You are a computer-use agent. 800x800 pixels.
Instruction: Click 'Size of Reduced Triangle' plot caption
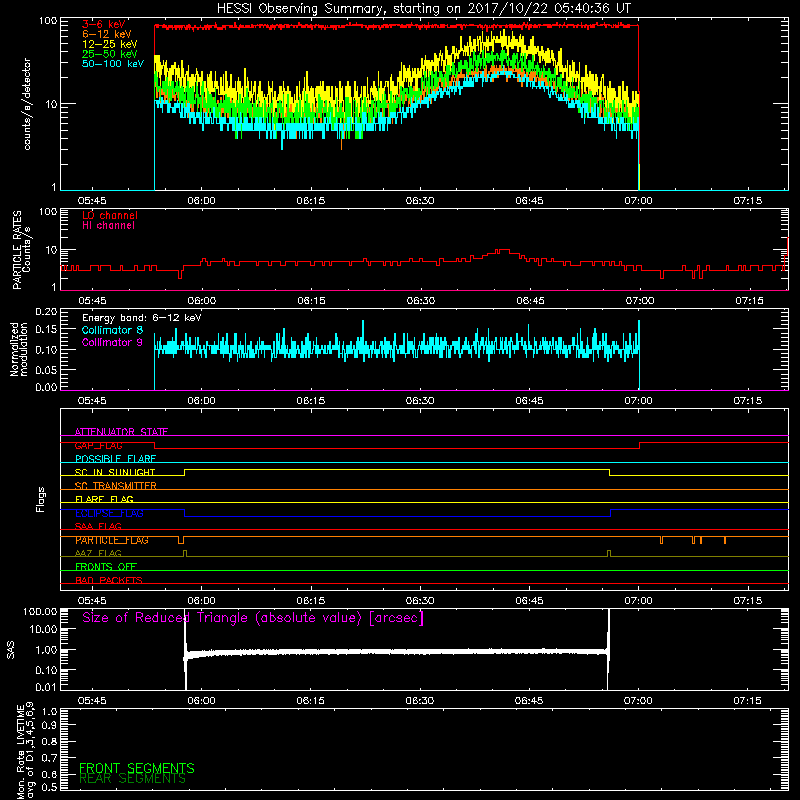pyautogui.click(x=253, y=618)
